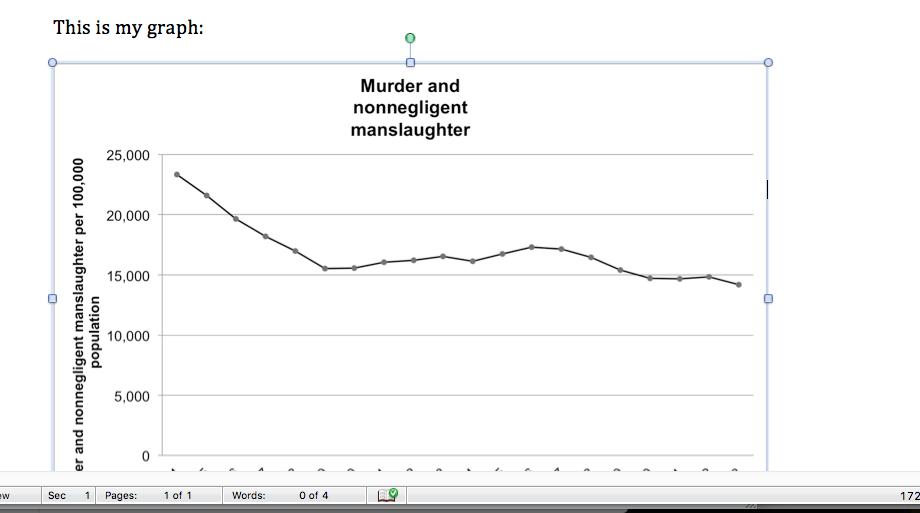Click the zoom percentage in status bar
Viewport: 920px width, 513px height.
(909, 495)
